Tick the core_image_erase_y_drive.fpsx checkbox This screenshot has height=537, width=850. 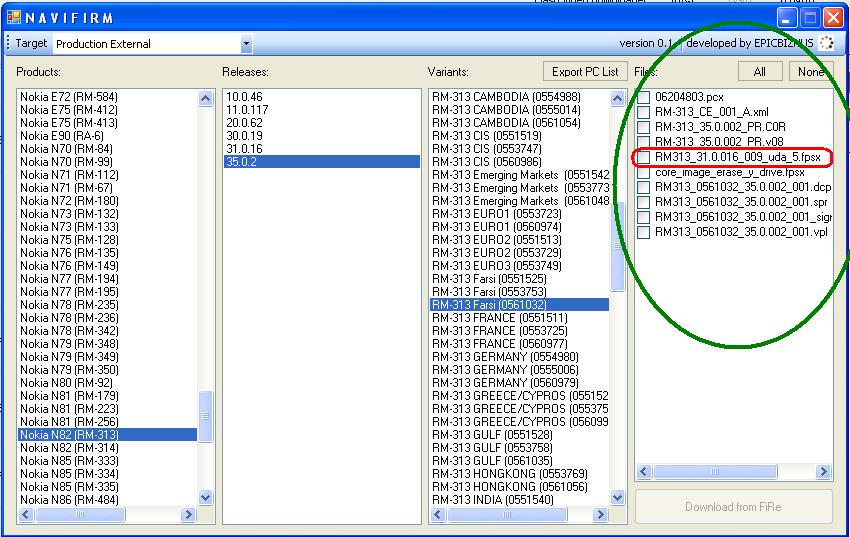[x=643, y=173]
